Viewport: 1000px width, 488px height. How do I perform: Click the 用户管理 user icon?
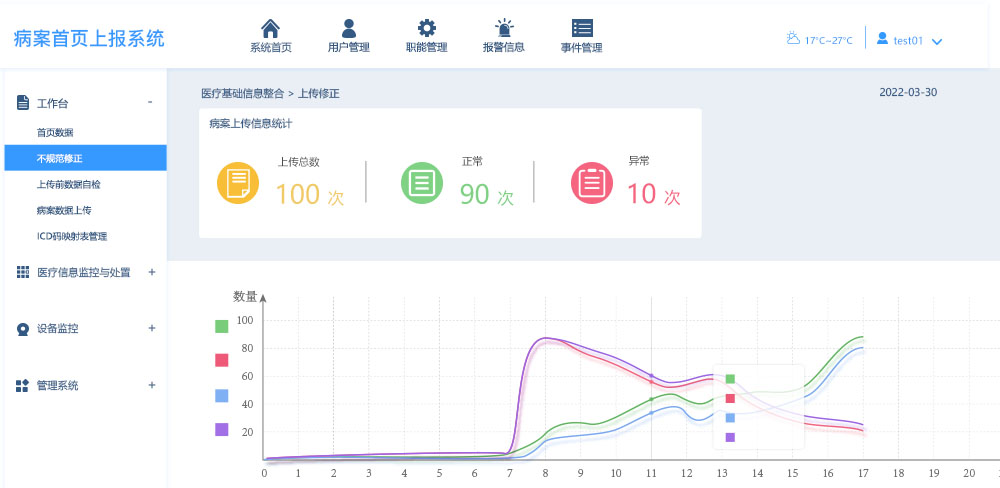click(348, 28)
